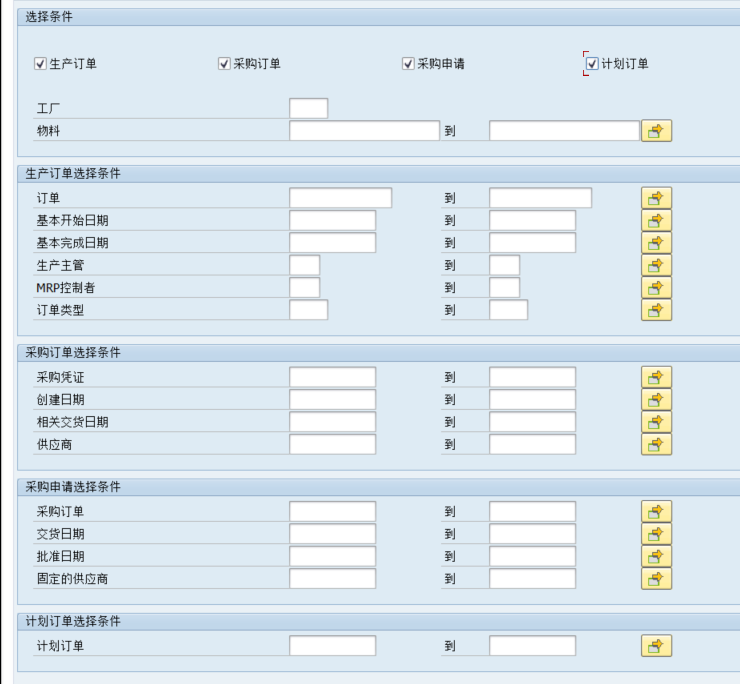Click multiple selection icon for 基本开始日期
Viewport: 740px width, 684px height.
coord(656,220)
